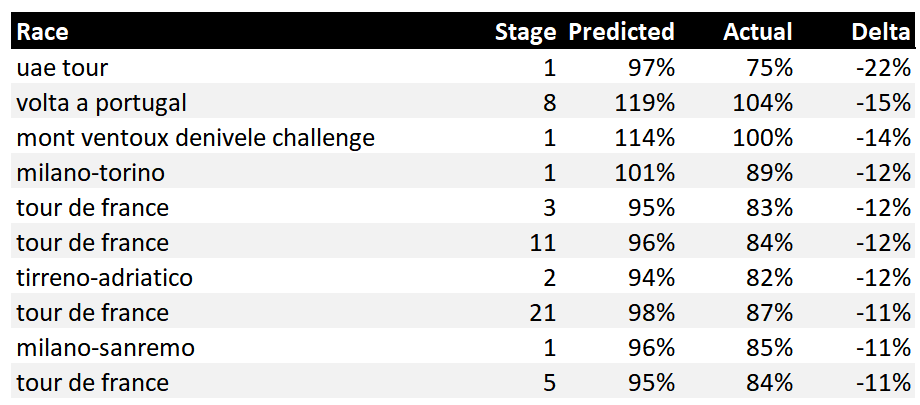Select the milano-torino race cell
Image resolution: width=920 pixels, height=405 pixels.
click(x=90, y=173)
